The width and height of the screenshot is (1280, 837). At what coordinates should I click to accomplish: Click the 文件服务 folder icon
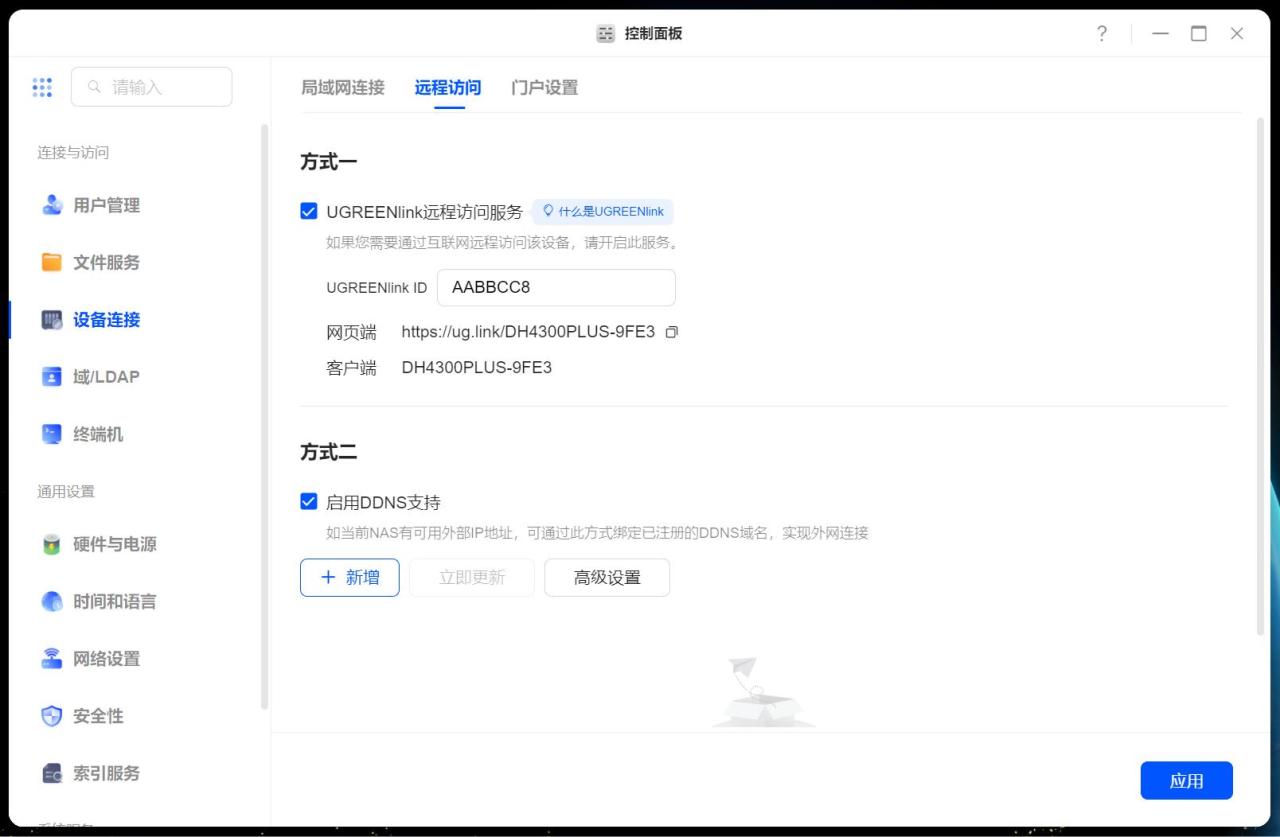tap(52, 262)
